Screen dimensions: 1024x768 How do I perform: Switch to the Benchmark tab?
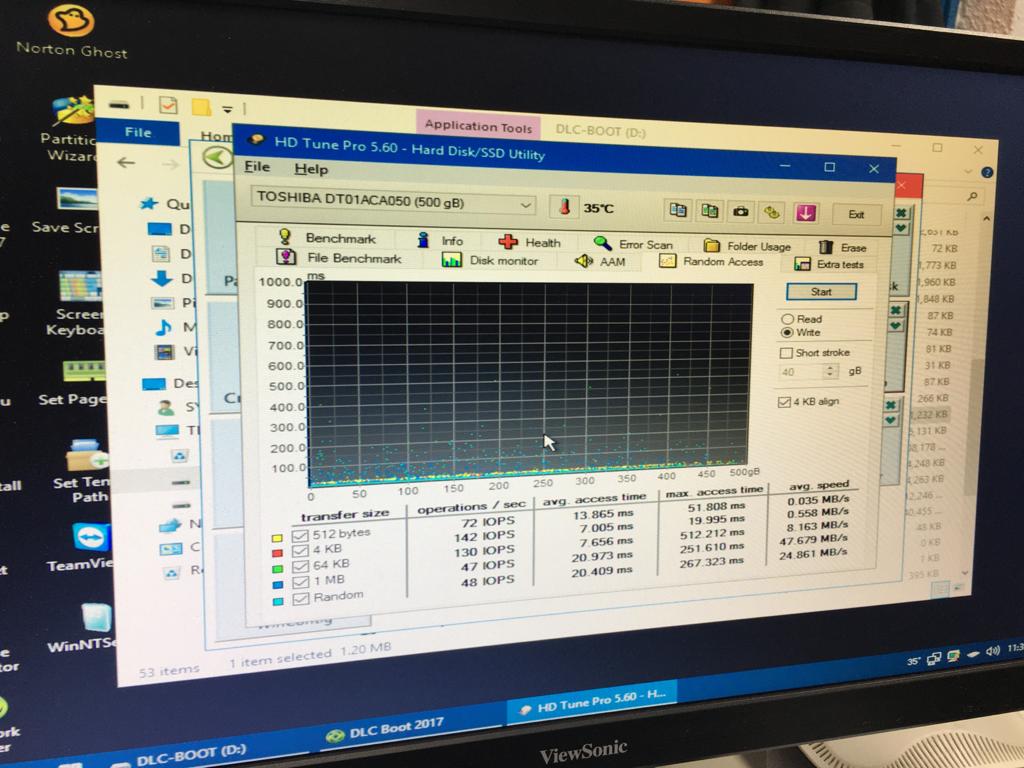coord(327,238)
